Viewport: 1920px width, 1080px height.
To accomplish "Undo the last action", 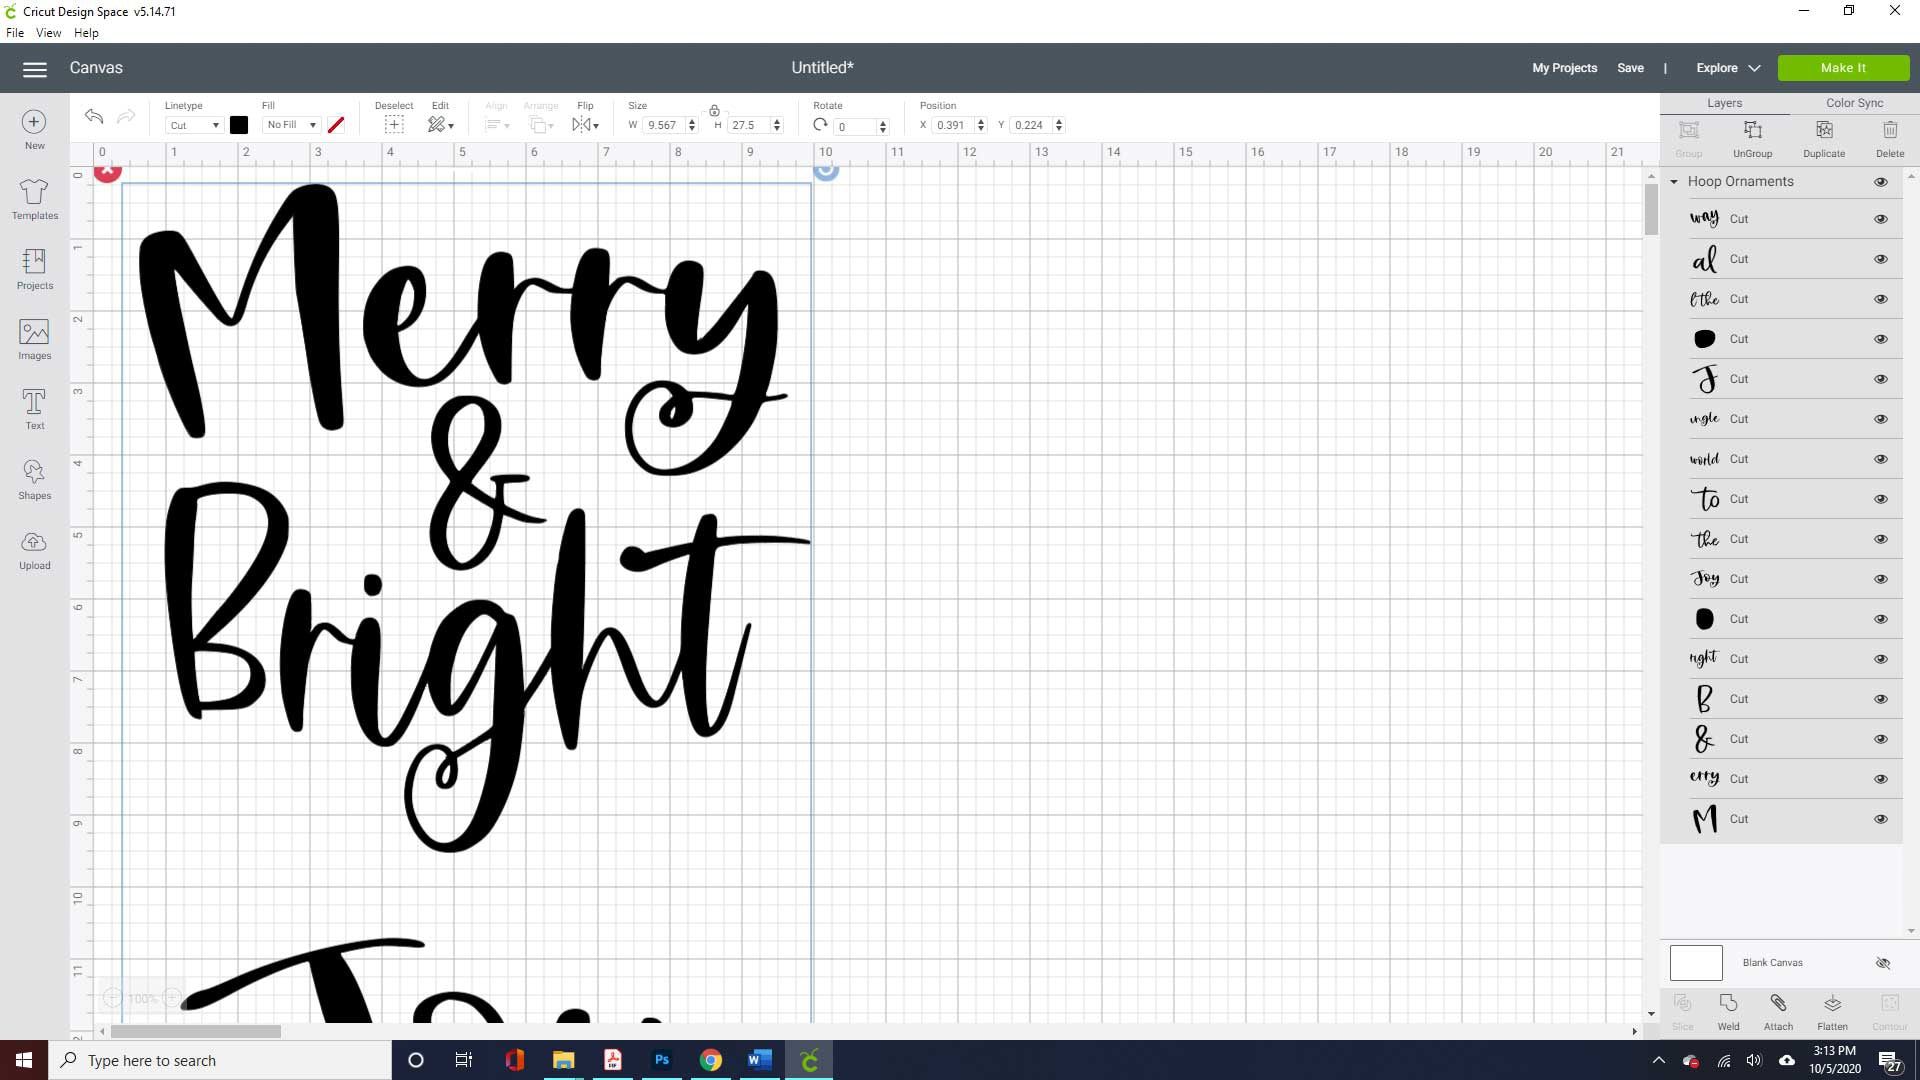I will [94, 117].
